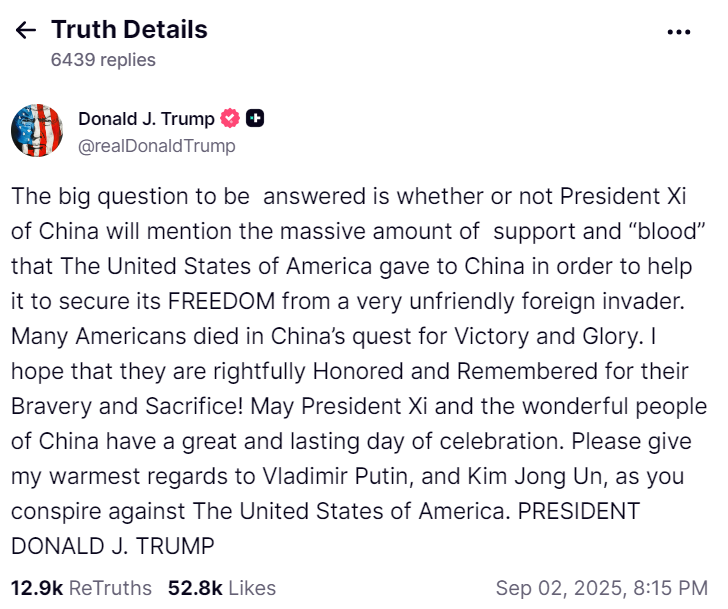Open the three-dot more options menu
Screen dimensions: 728x609
point(679,32)
